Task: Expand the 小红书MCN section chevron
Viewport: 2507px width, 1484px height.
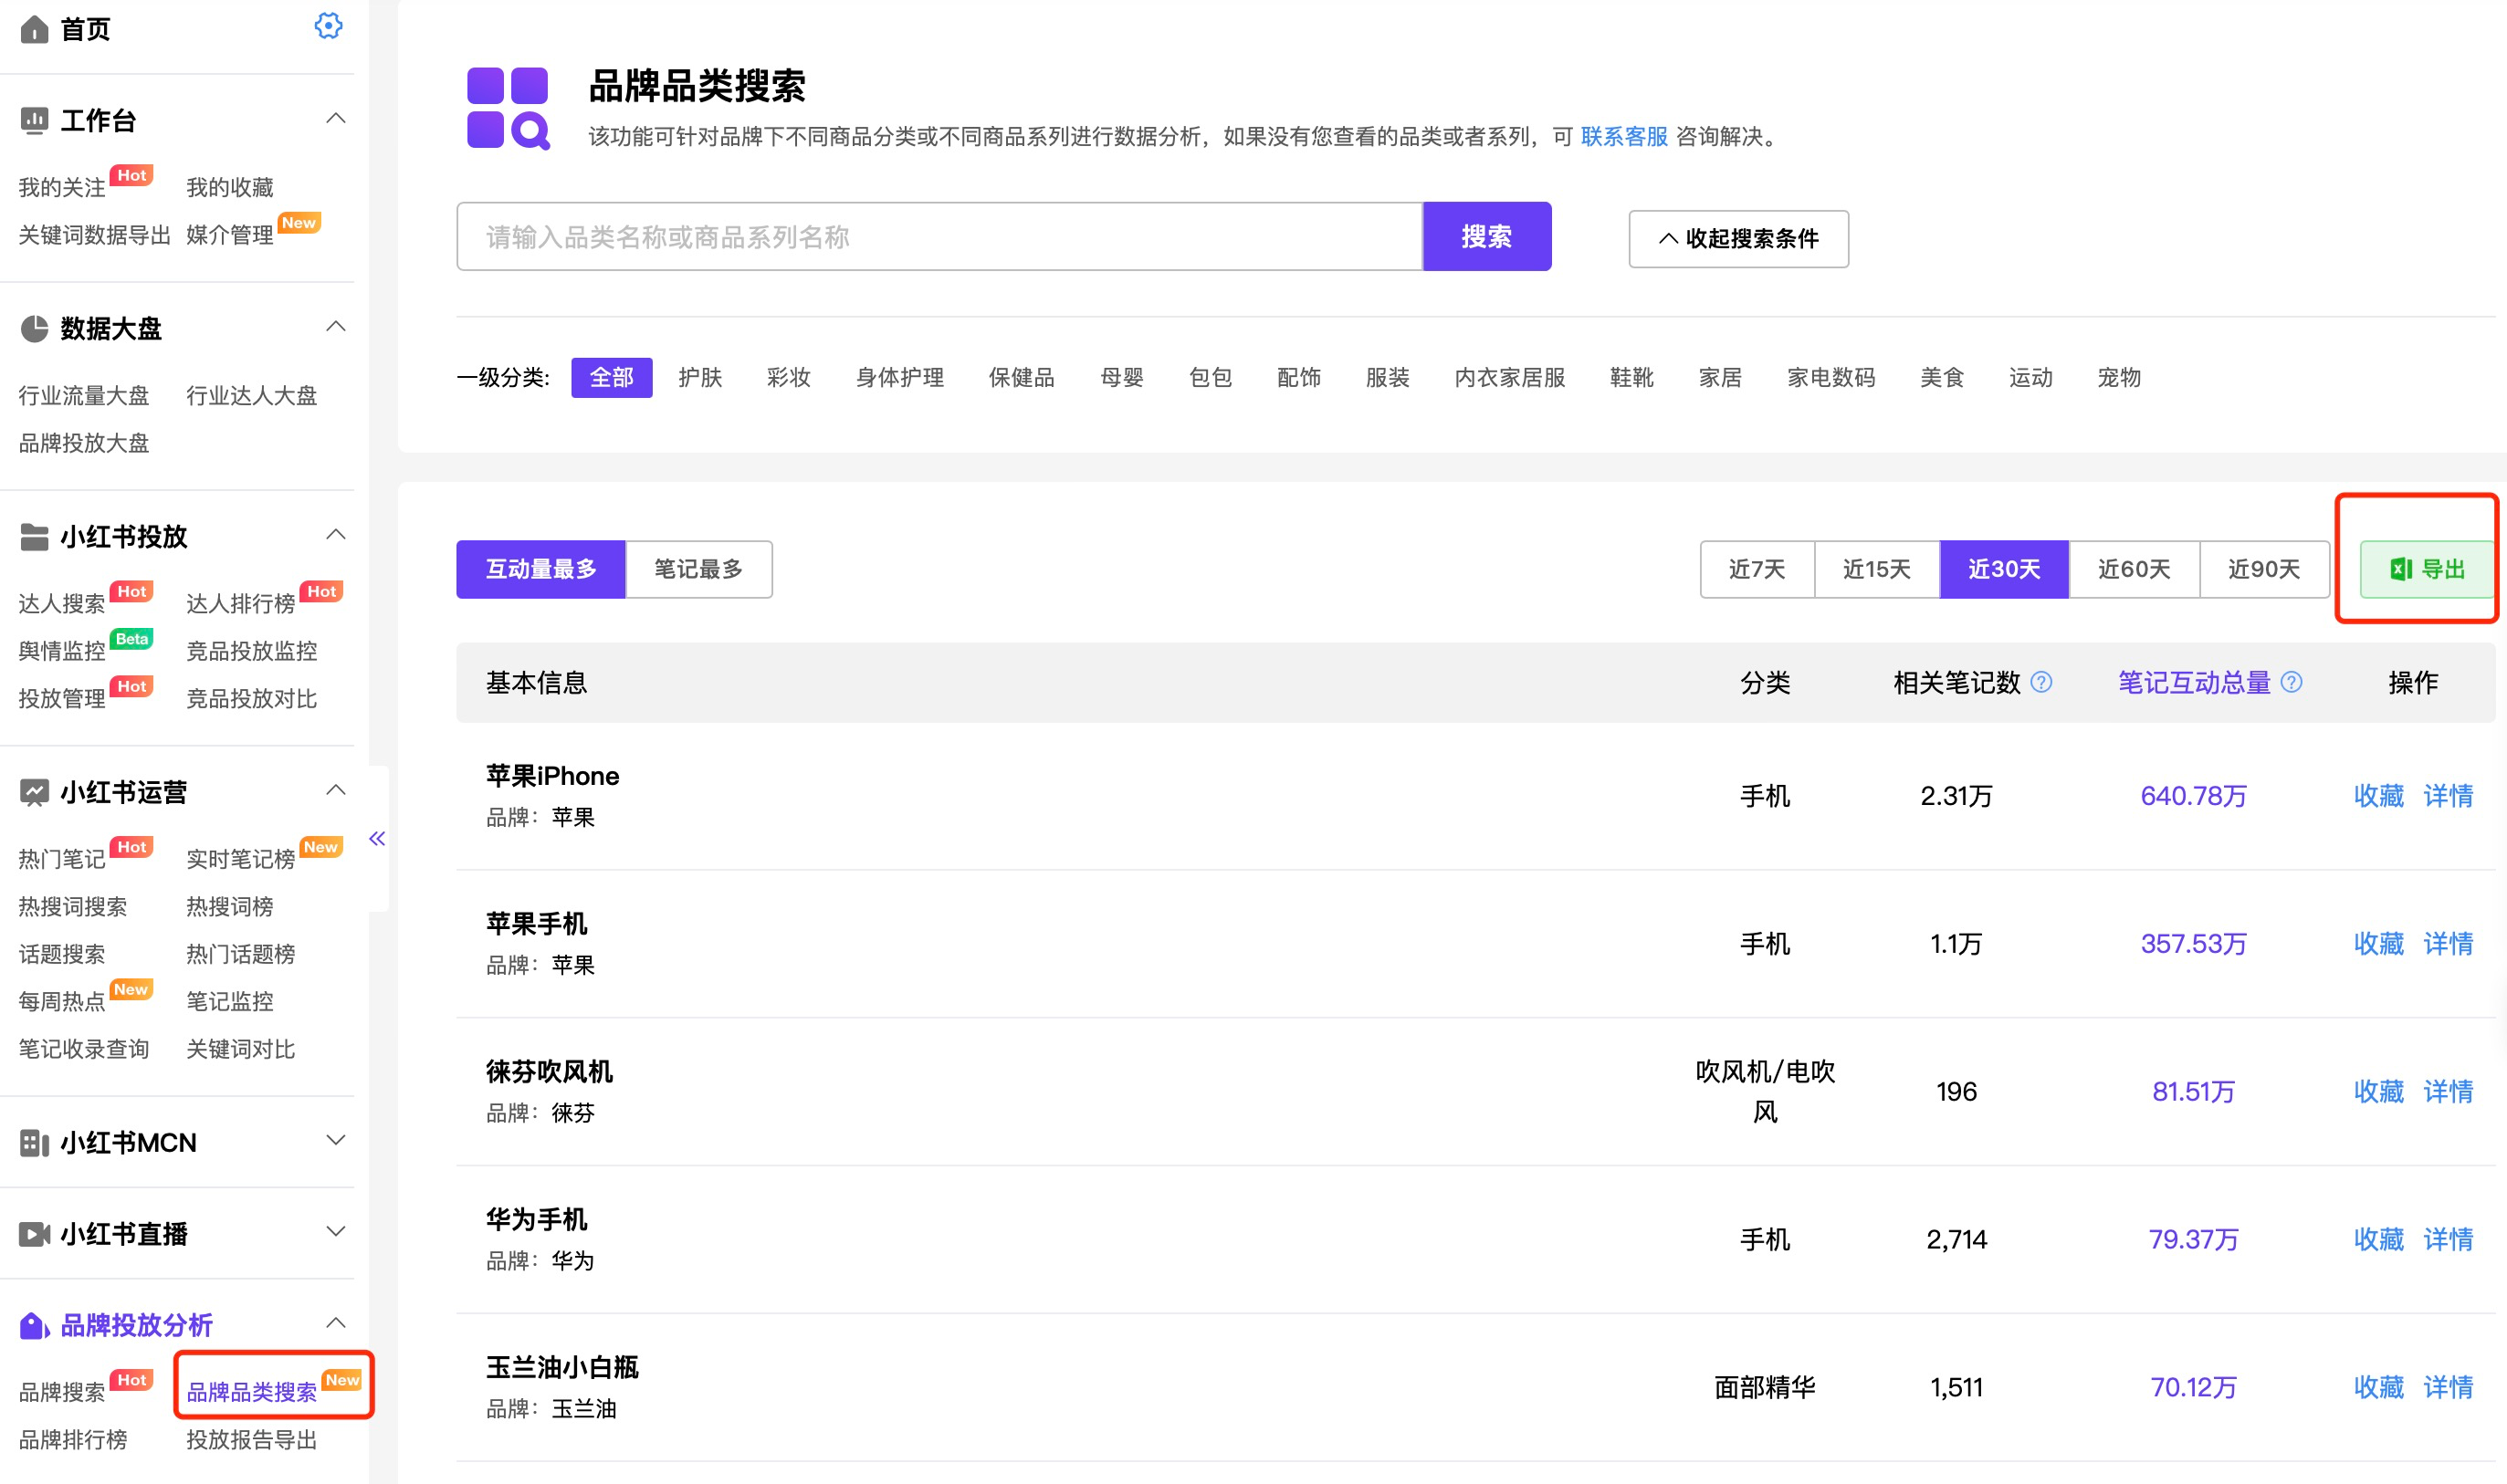Action: [x=336, y=1141]
